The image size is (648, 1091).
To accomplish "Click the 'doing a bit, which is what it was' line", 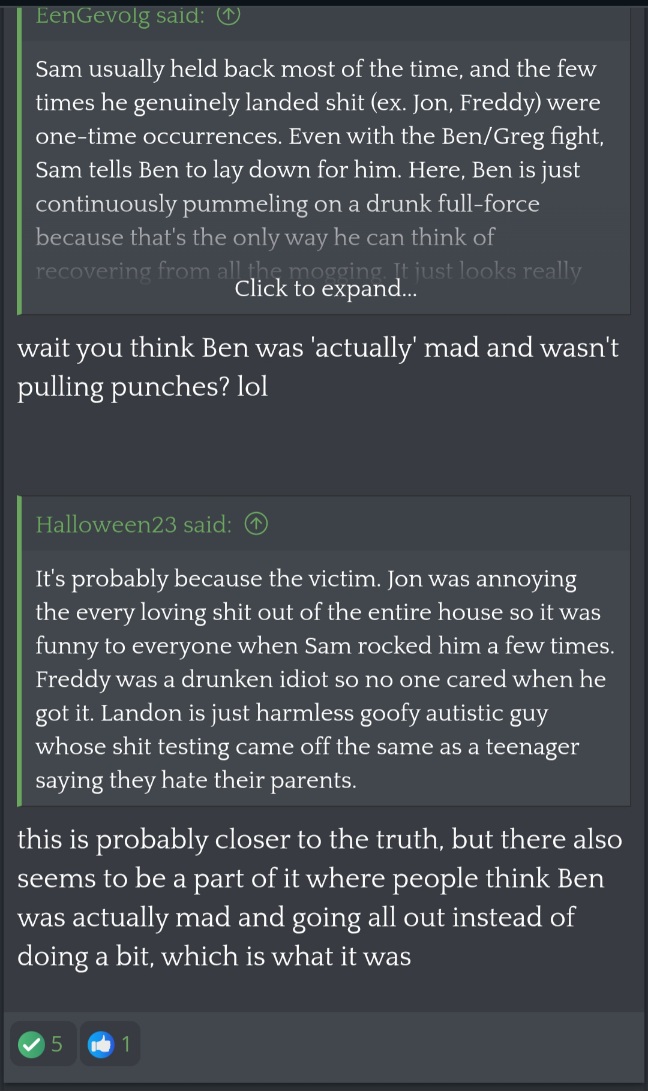I will [214, 956].
